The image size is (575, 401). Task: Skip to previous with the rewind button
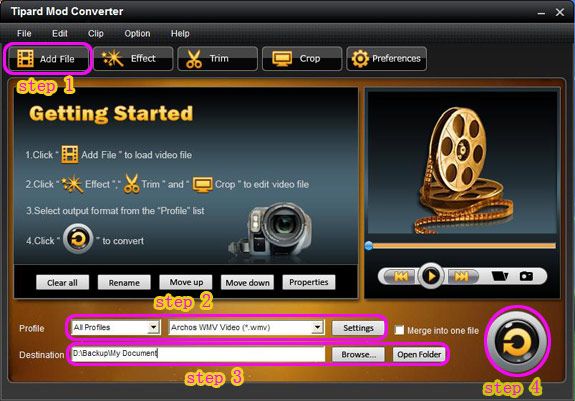400,276
